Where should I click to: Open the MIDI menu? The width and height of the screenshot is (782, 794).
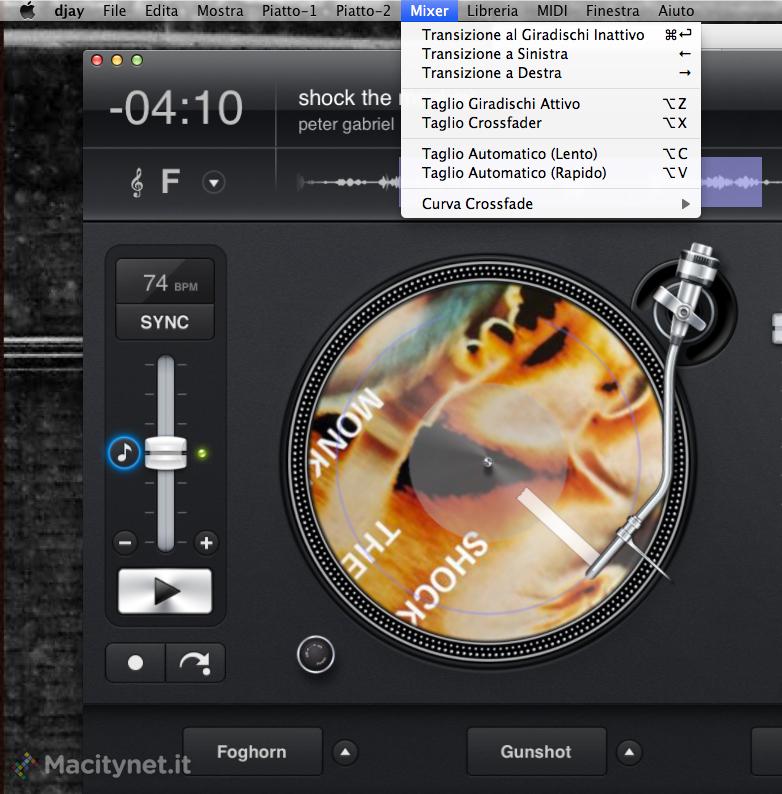point(552,11)
